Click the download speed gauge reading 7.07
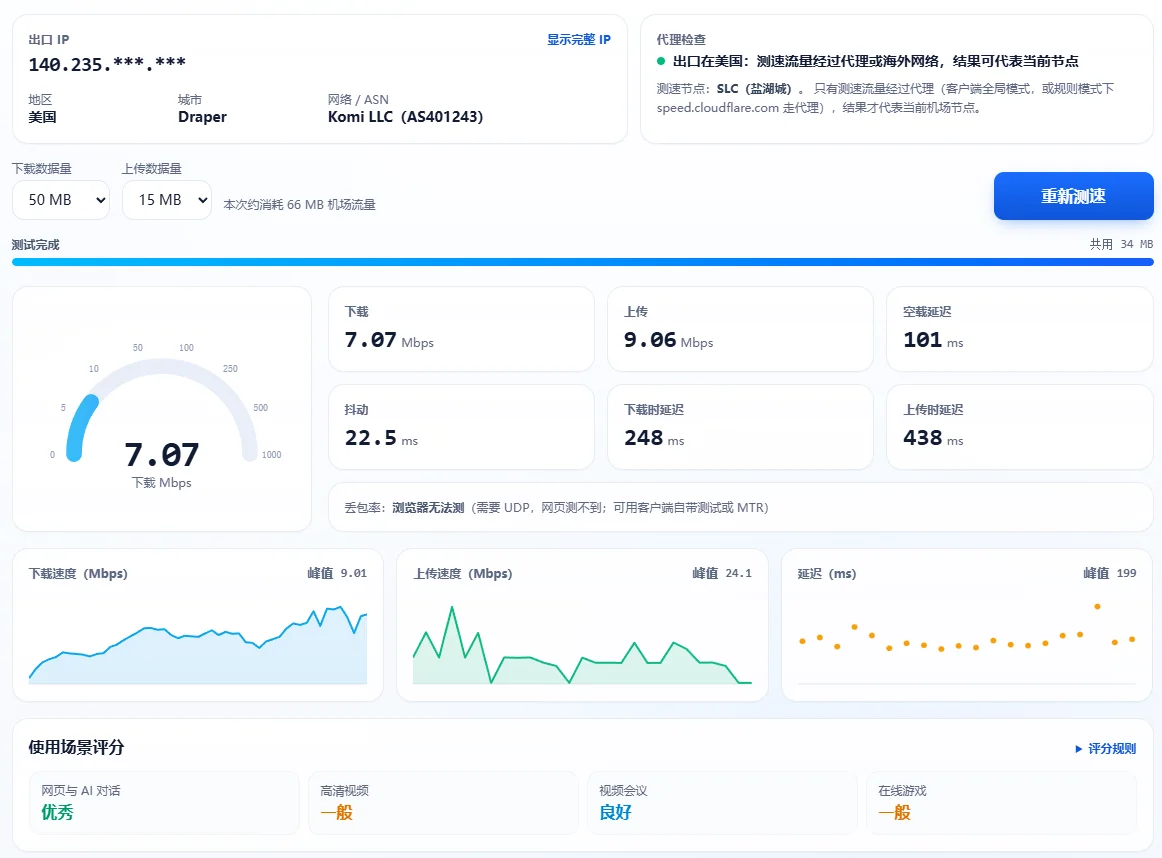 coord(162,454)
